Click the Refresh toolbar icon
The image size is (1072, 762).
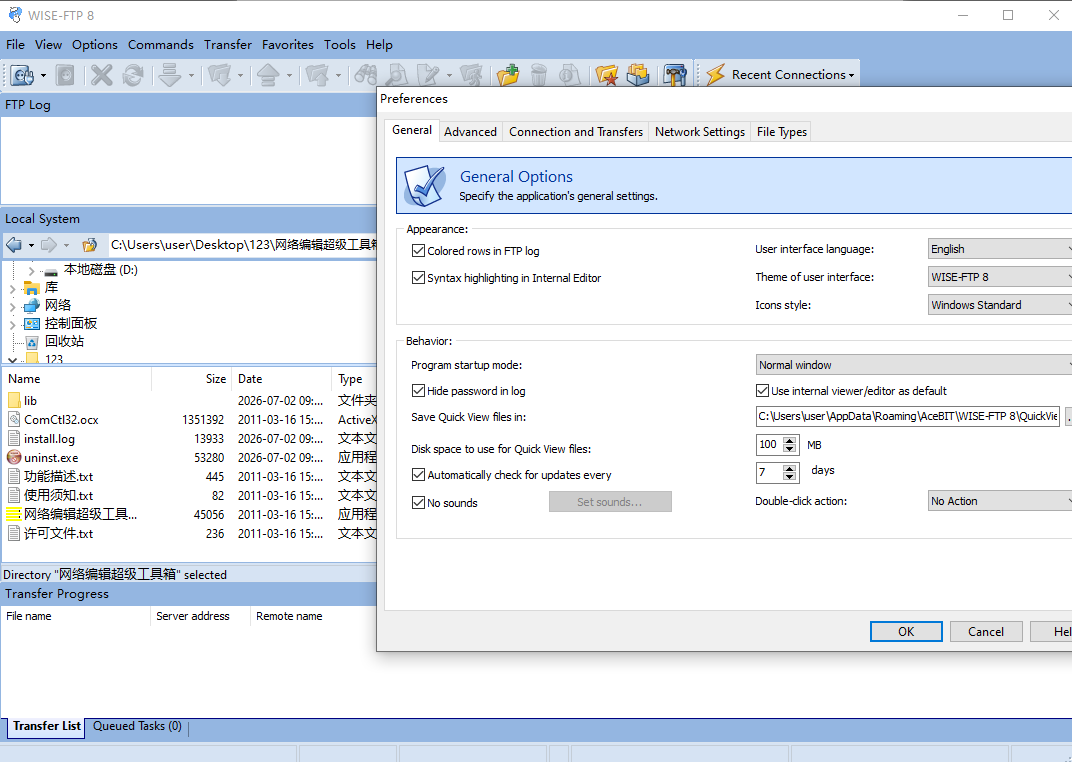133,74
